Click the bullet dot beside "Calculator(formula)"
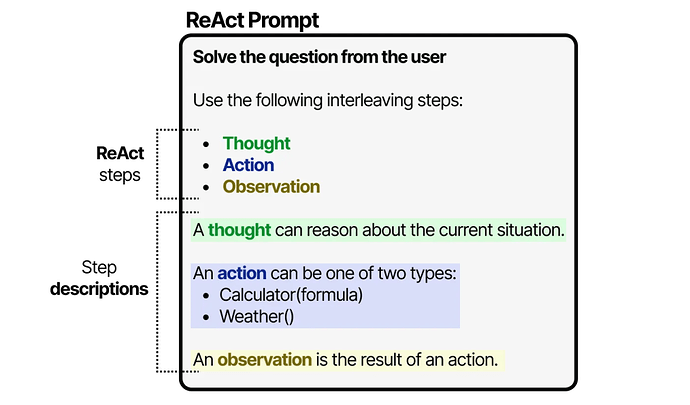This screenshot has height=405, width=690. (x=206, y=295)
